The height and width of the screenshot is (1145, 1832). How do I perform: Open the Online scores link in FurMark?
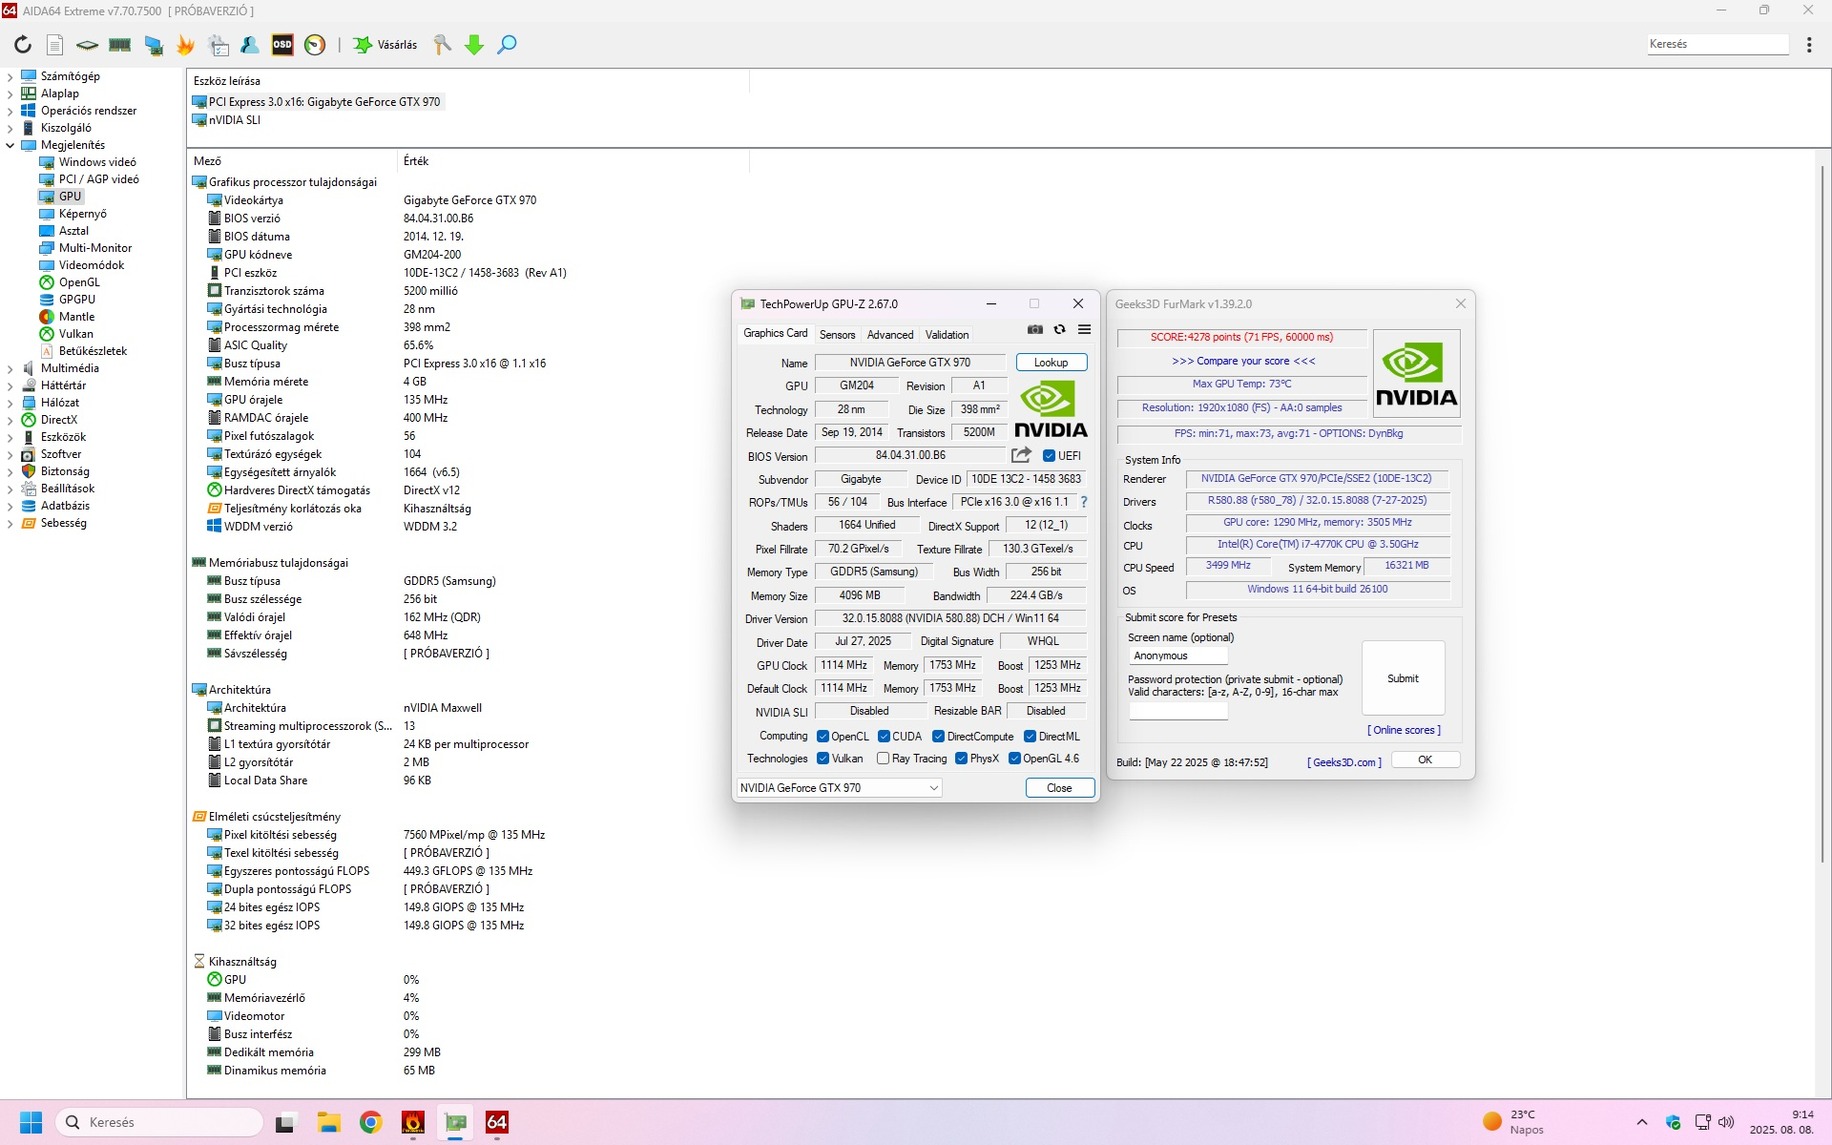(1404, 730)
